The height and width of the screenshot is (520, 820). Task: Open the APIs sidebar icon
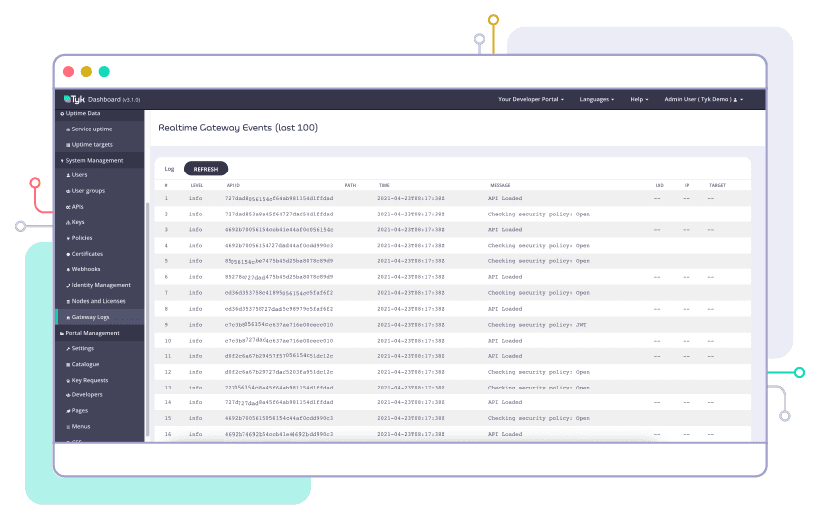tap(68, 207)
